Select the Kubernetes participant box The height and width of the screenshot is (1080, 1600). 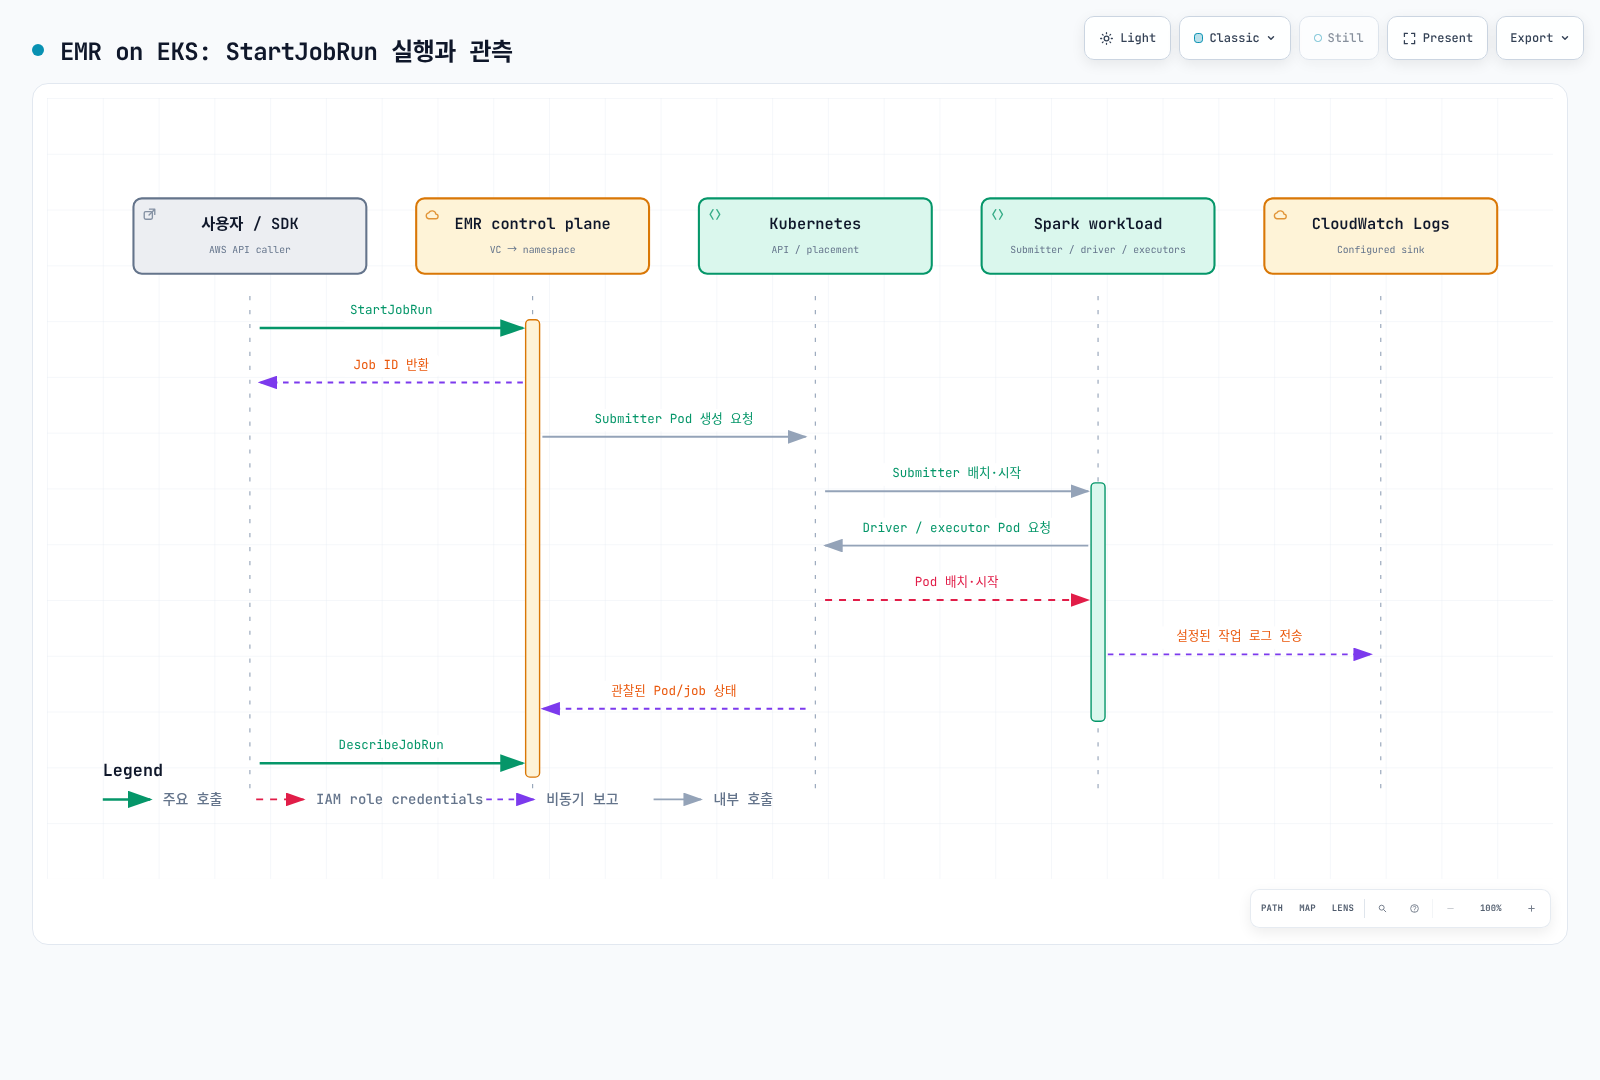coord(815,236)
